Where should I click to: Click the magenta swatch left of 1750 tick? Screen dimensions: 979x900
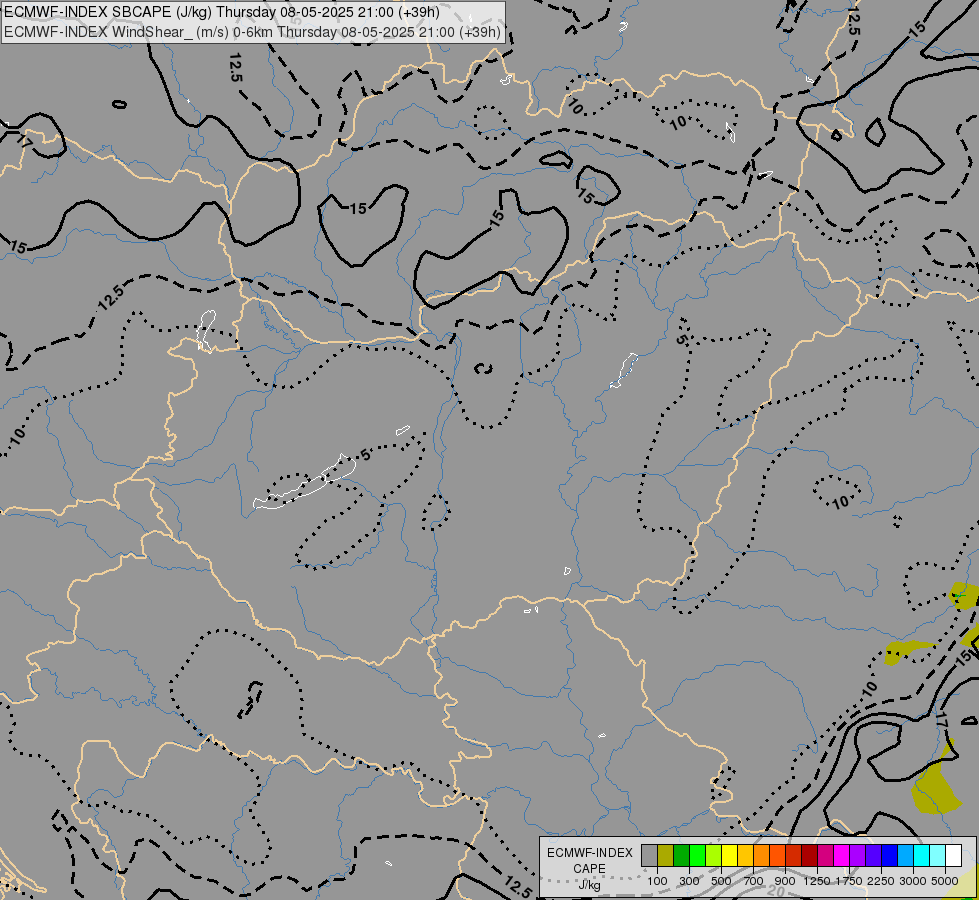click(842, 856)
